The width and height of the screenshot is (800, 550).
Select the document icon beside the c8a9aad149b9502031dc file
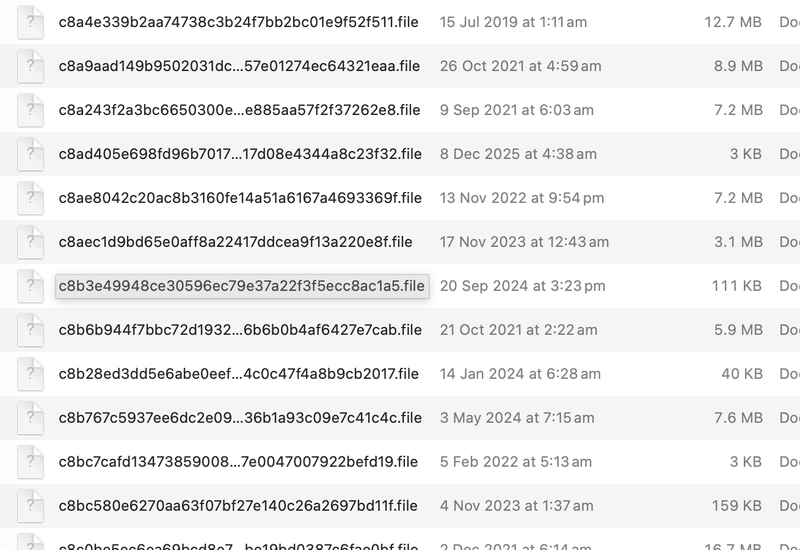30,66
